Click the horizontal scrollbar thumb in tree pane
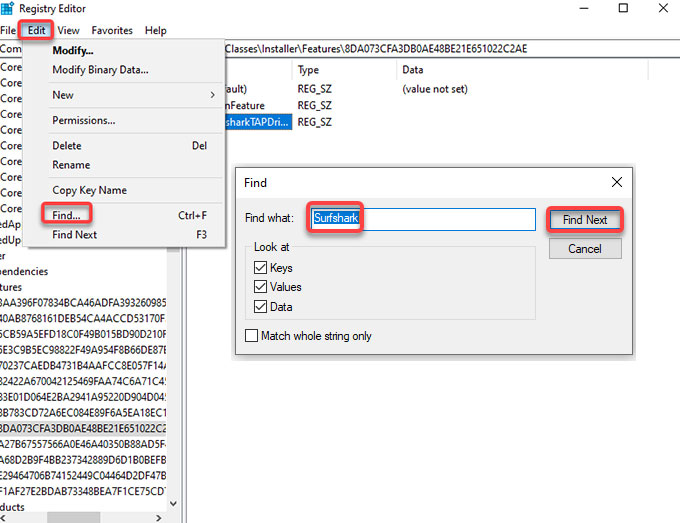 (73, 518)
